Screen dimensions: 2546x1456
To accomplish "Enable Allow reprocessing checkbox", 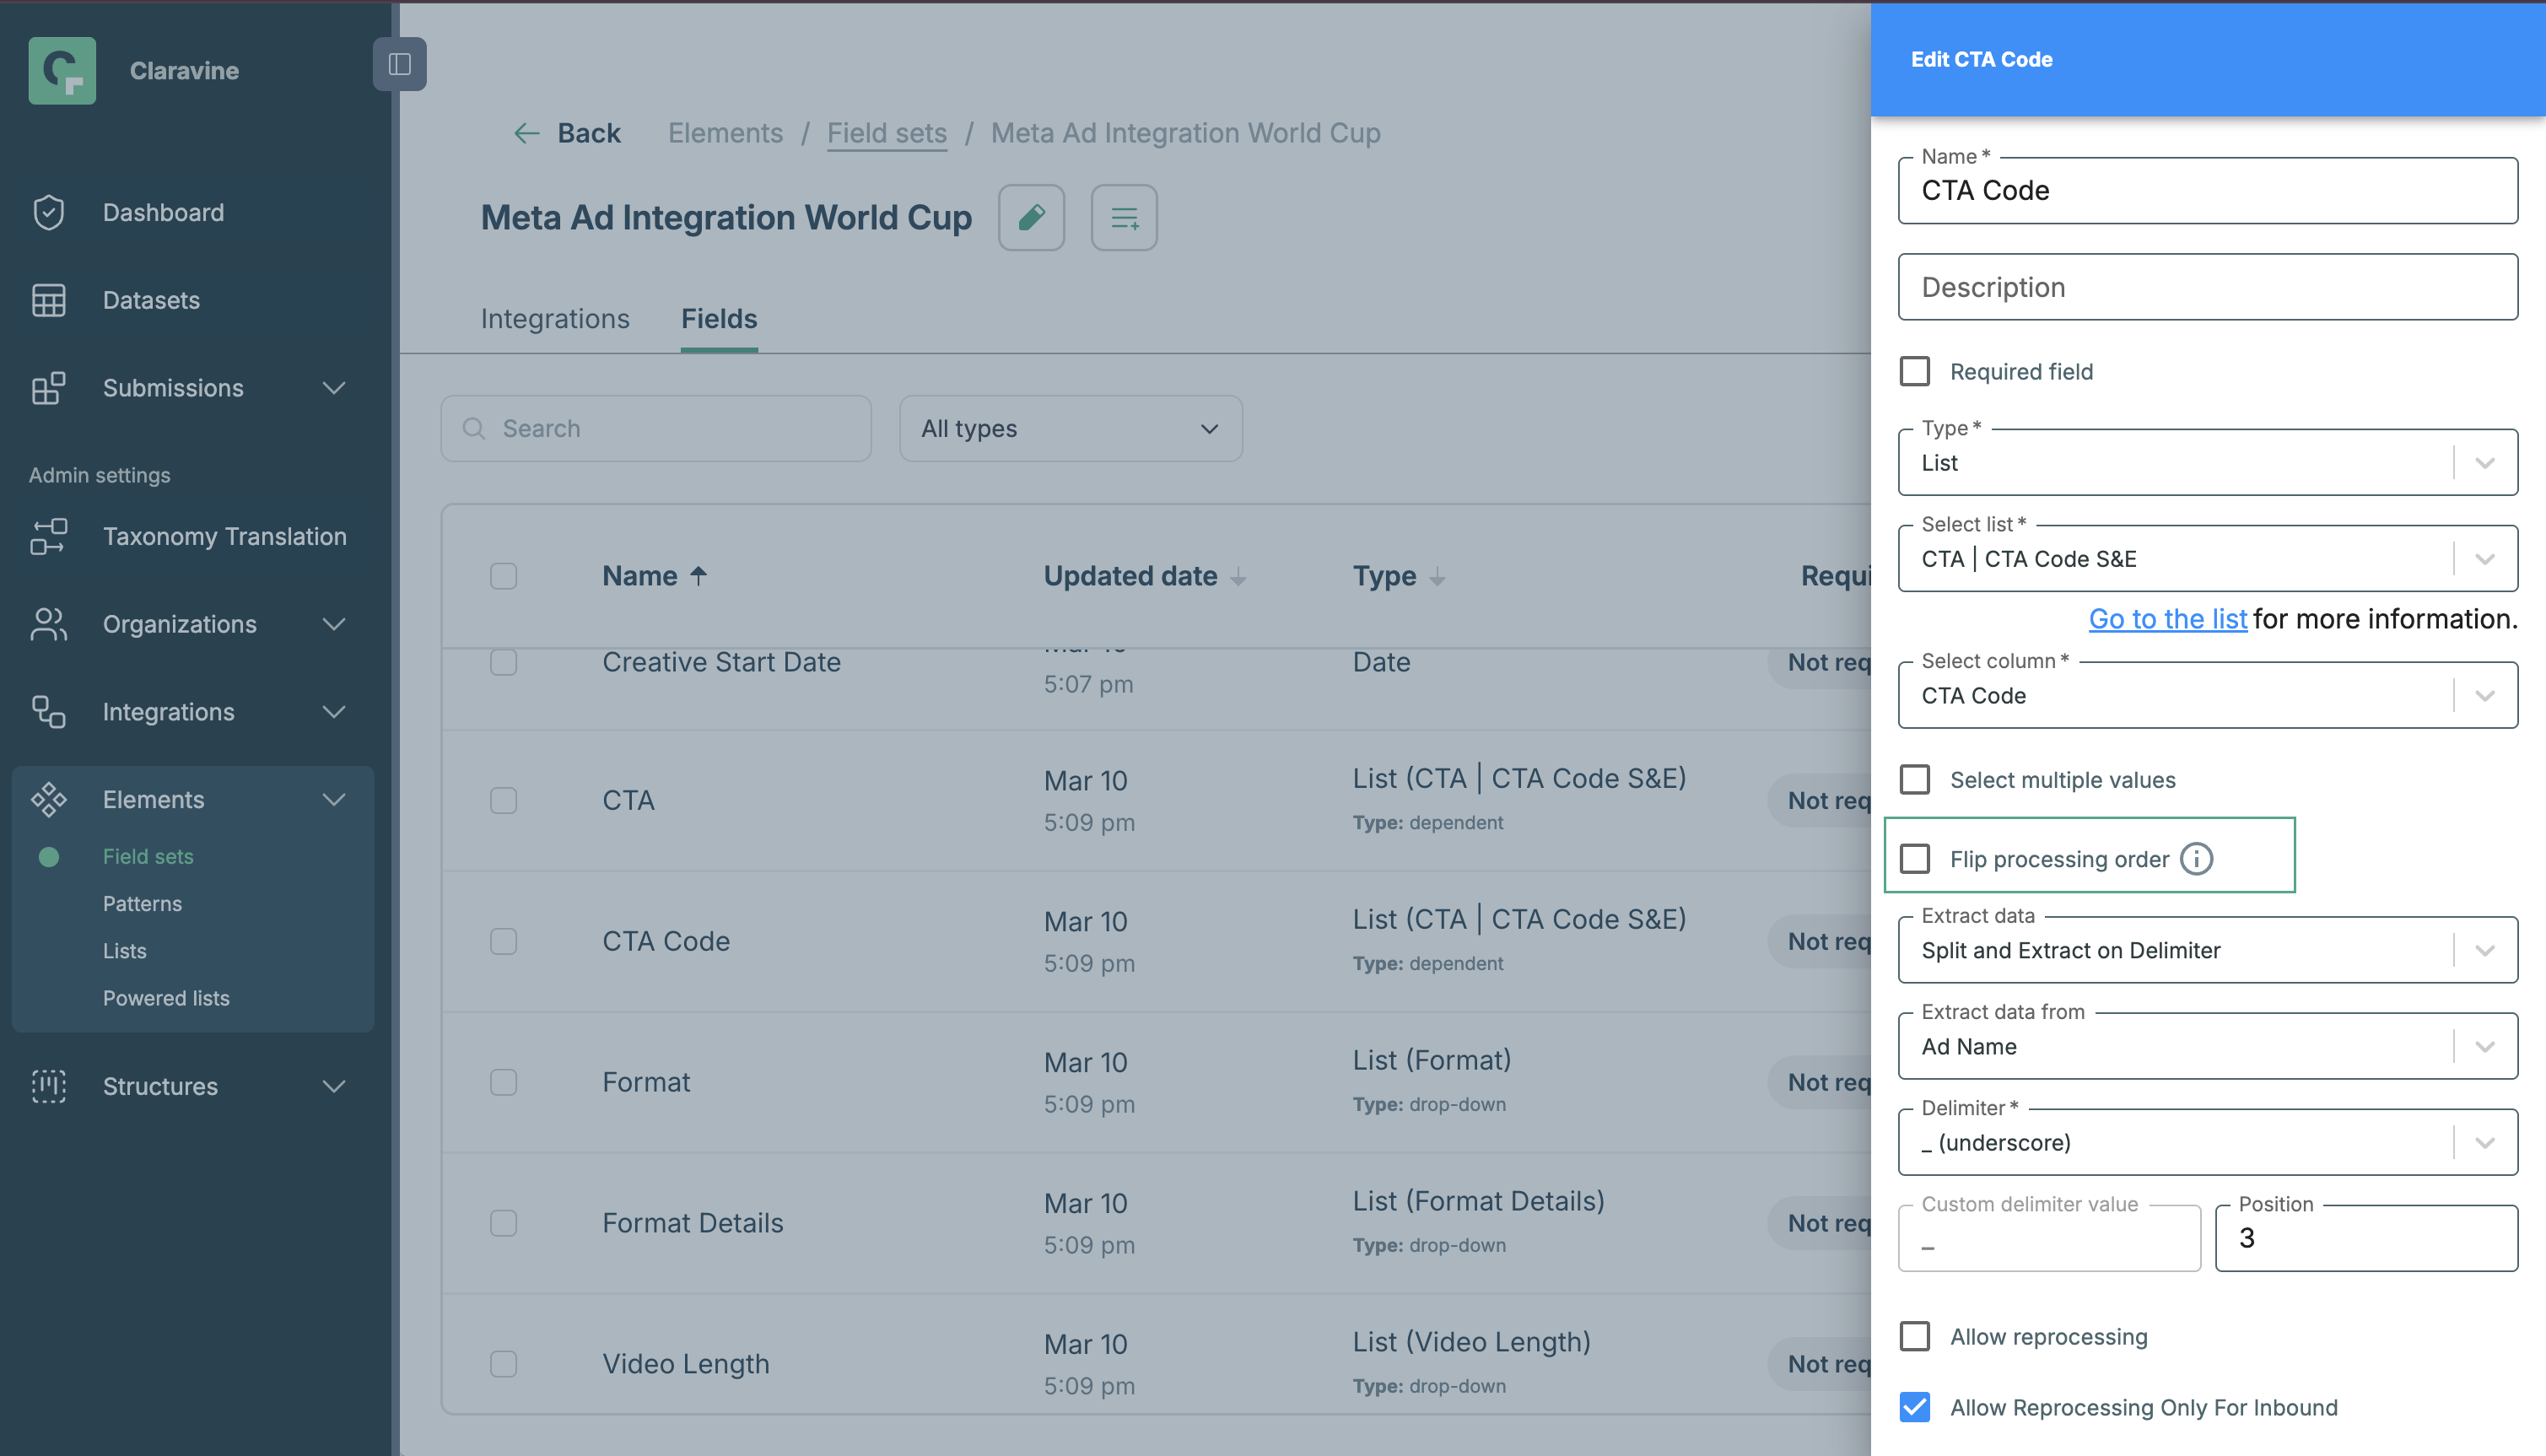I will point(1915,1336).
